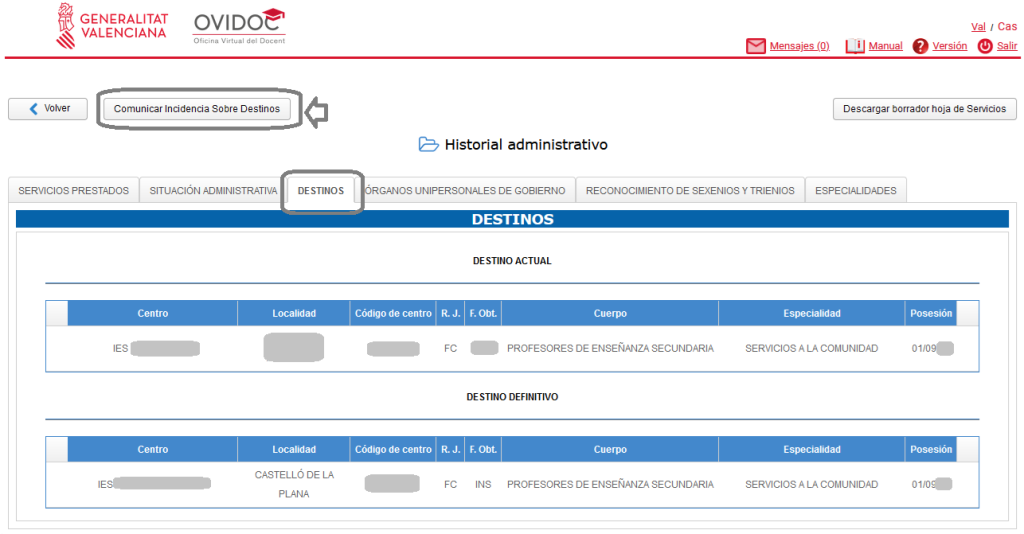1024x534 pixels.
Task: Click the folder icon beside Historial administrativo
Action: 429,145
